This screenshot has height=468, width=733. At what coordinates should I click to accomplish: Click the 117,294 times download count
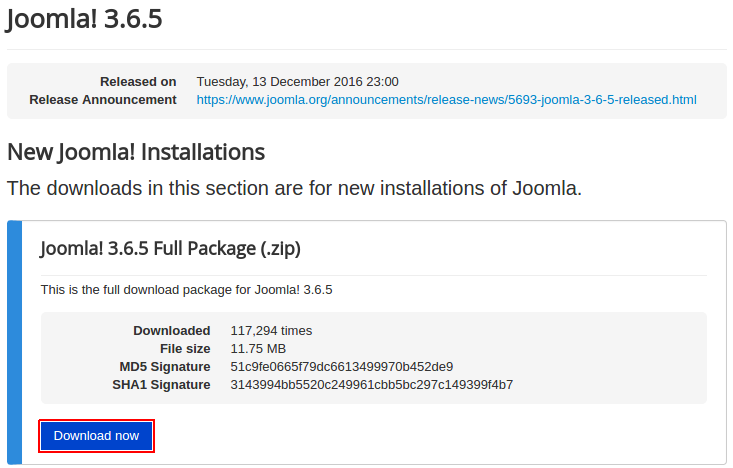click(x=271, y=330)
